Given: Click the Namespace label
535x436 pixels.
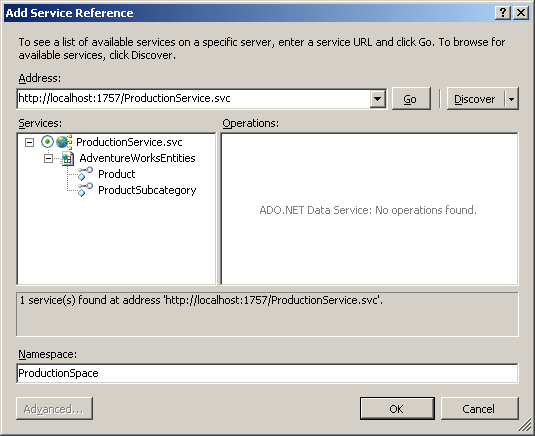Looking at the screenshot, I should [48, 354].
